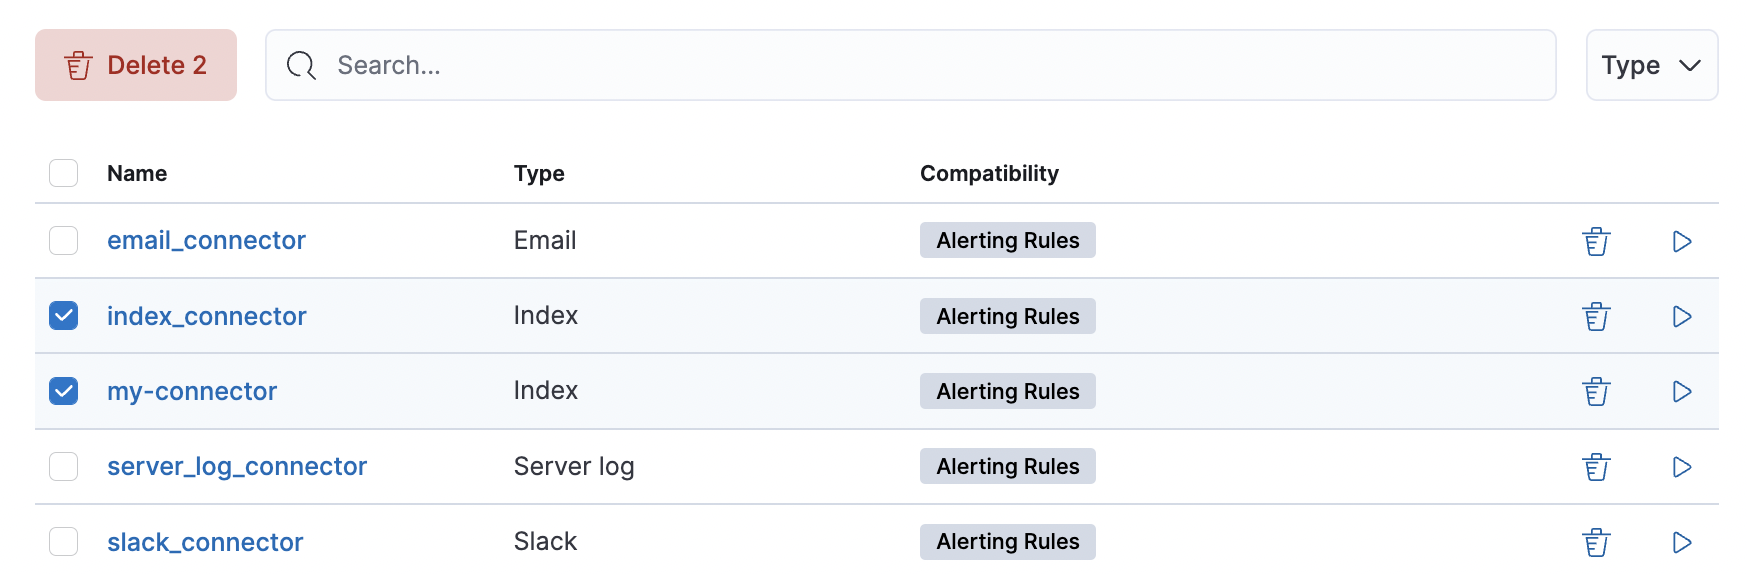Screen dimensions: 1747x574
Task: Uncheck the index_connector checkbox
Action: point(64,316)
